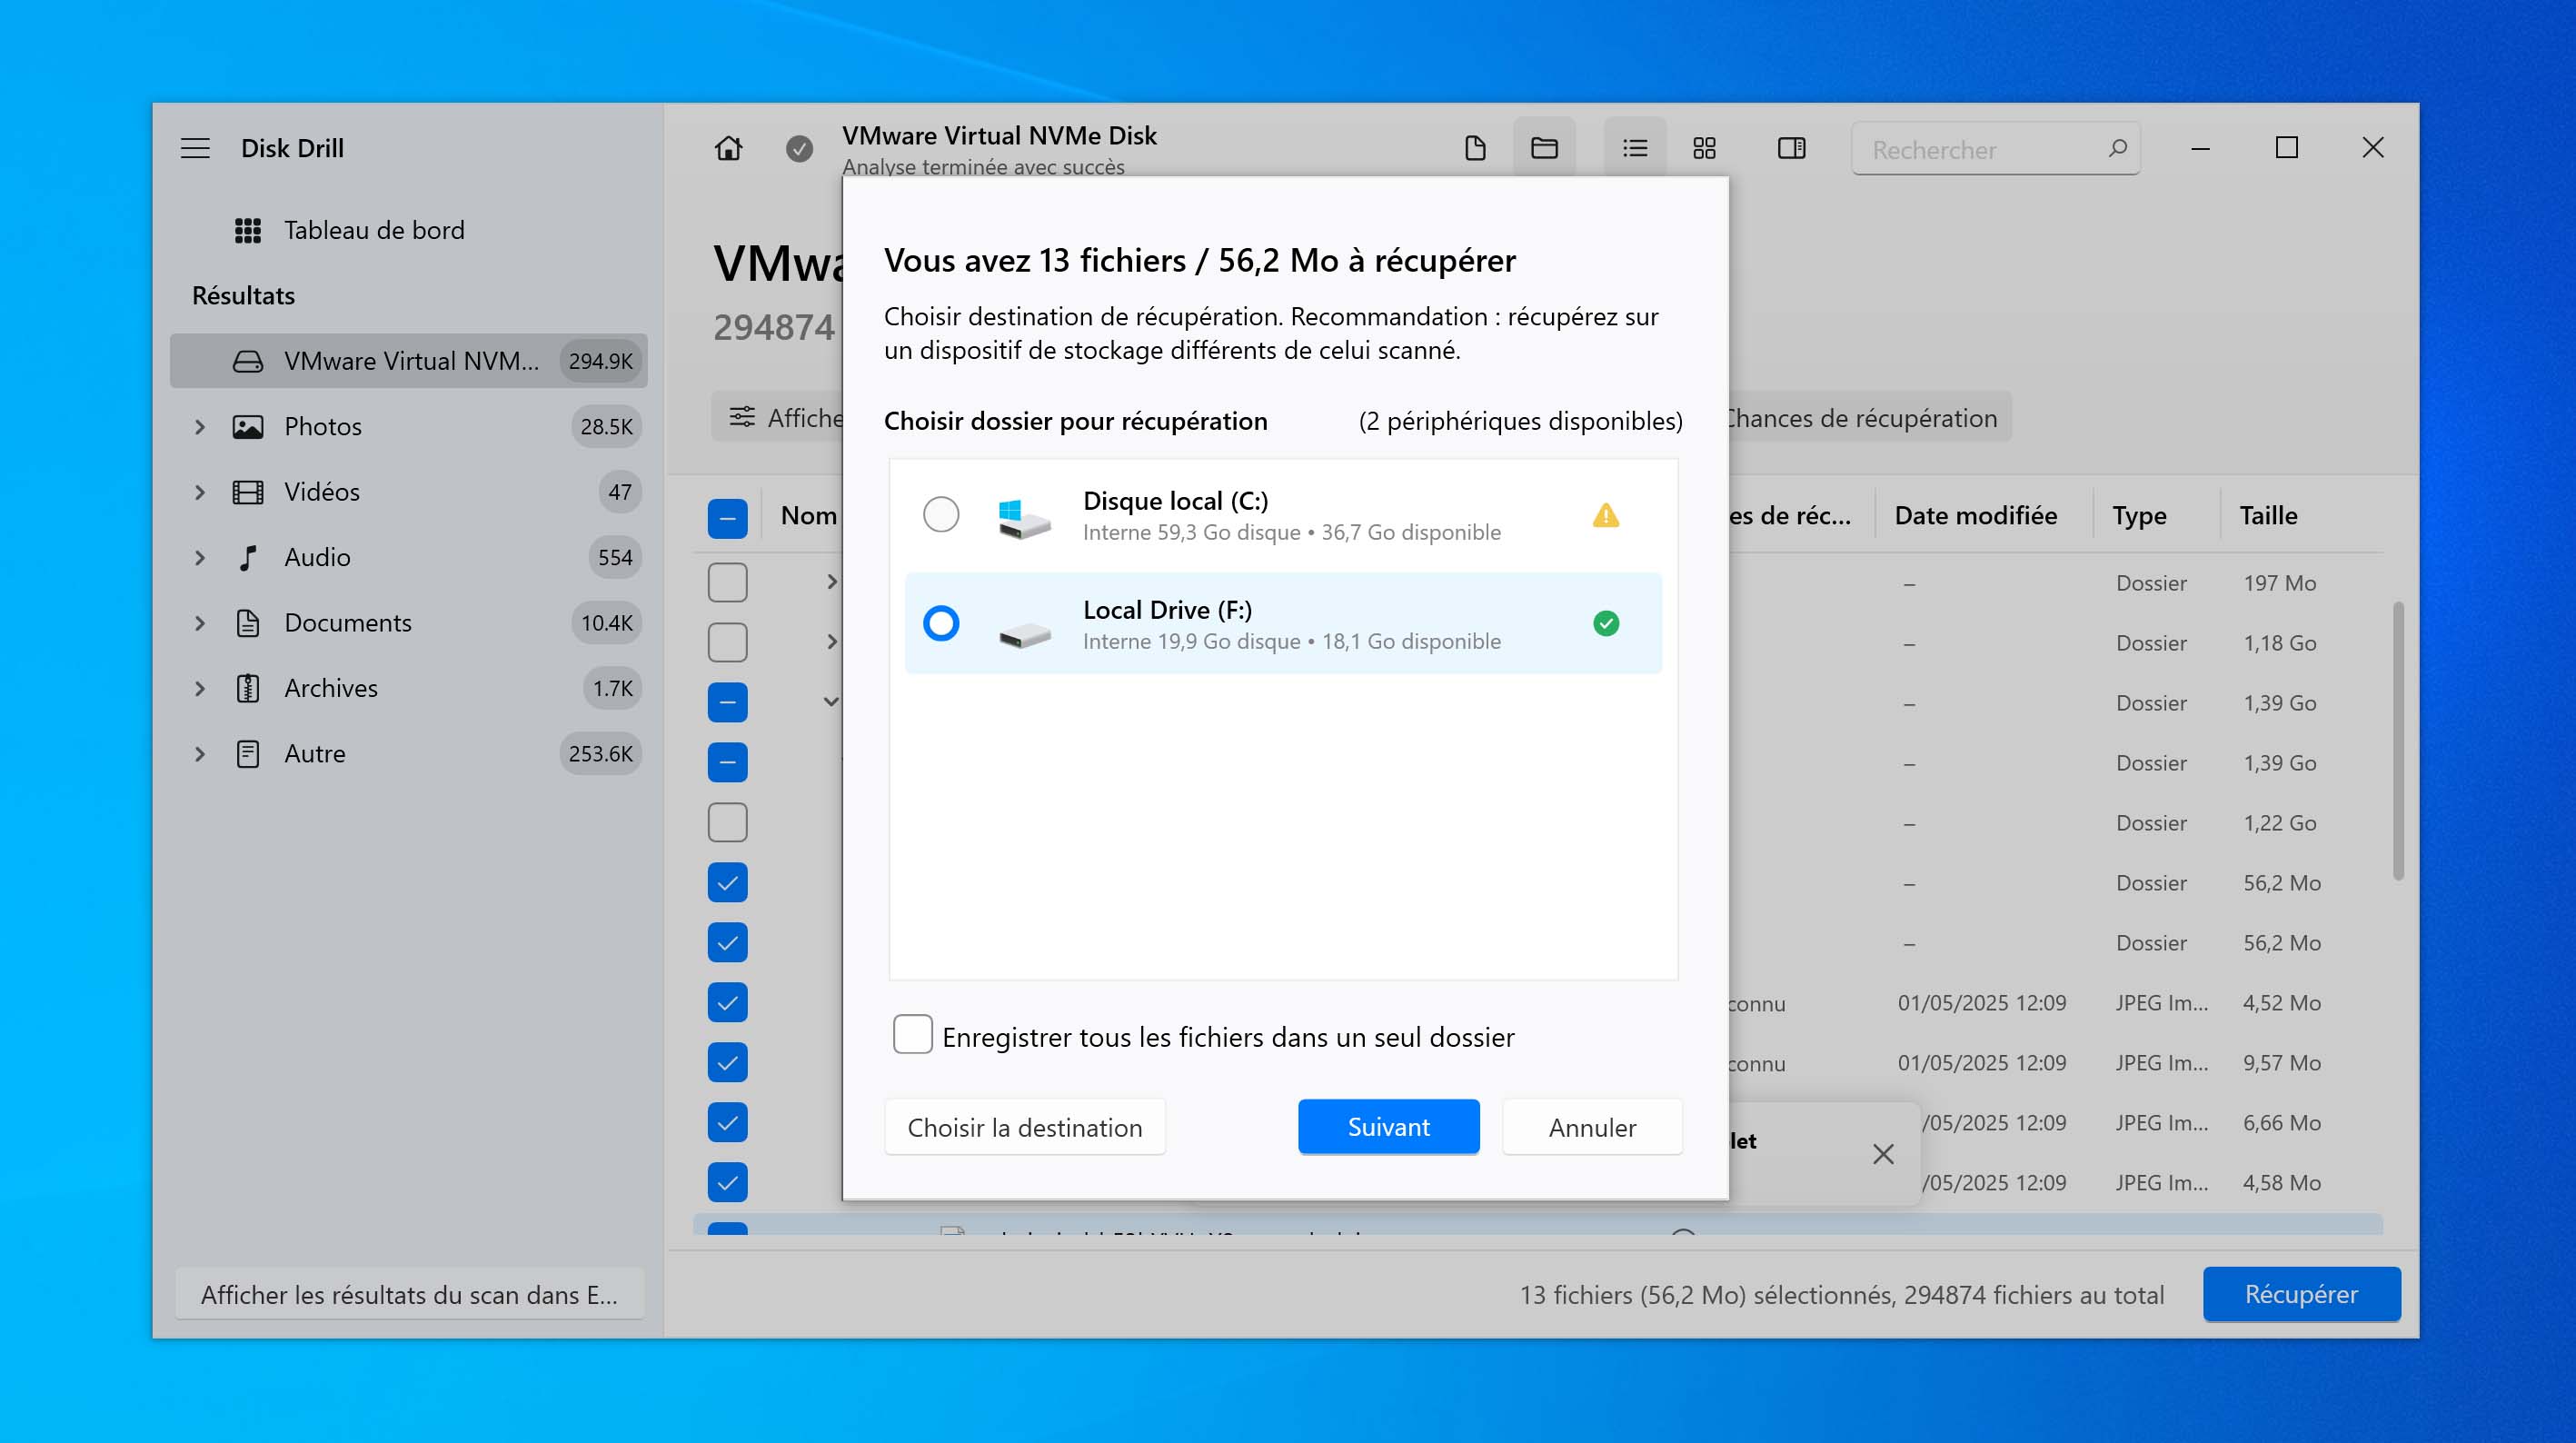Viewport: 2576px width, 1443px height.
Task: Check the 1,18 Go Dossier row checkbox
Action: pyautogui.click(x=727, y=642)
